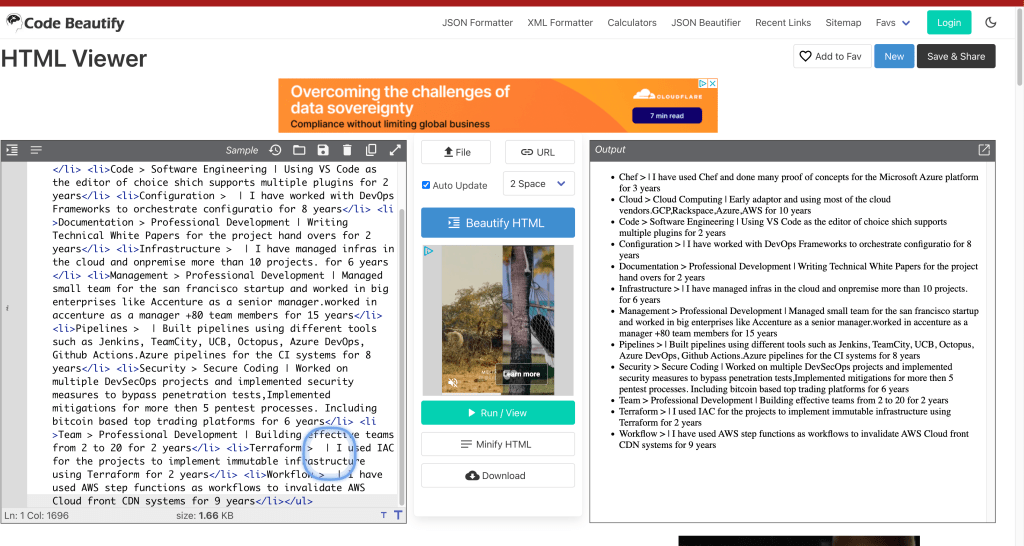Open file with the folder icon
Viewport: 1024px width, 546px height.
tap(299, 150)
